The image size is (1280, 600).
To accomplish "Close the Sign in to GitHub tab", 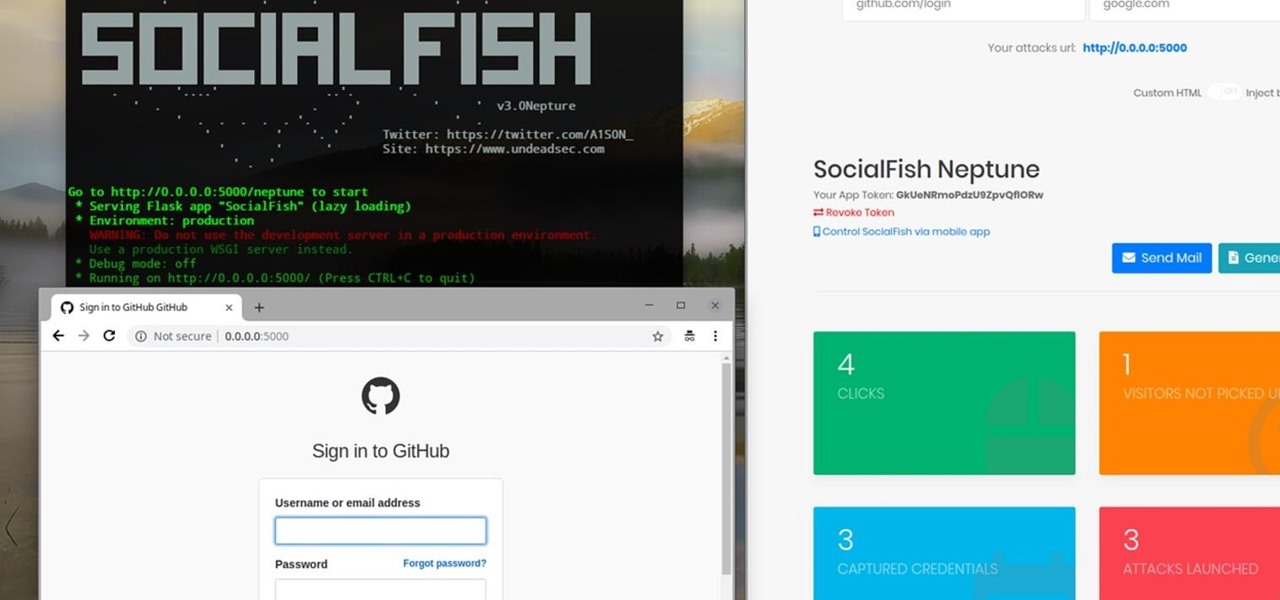I will [x=228, y=307].
